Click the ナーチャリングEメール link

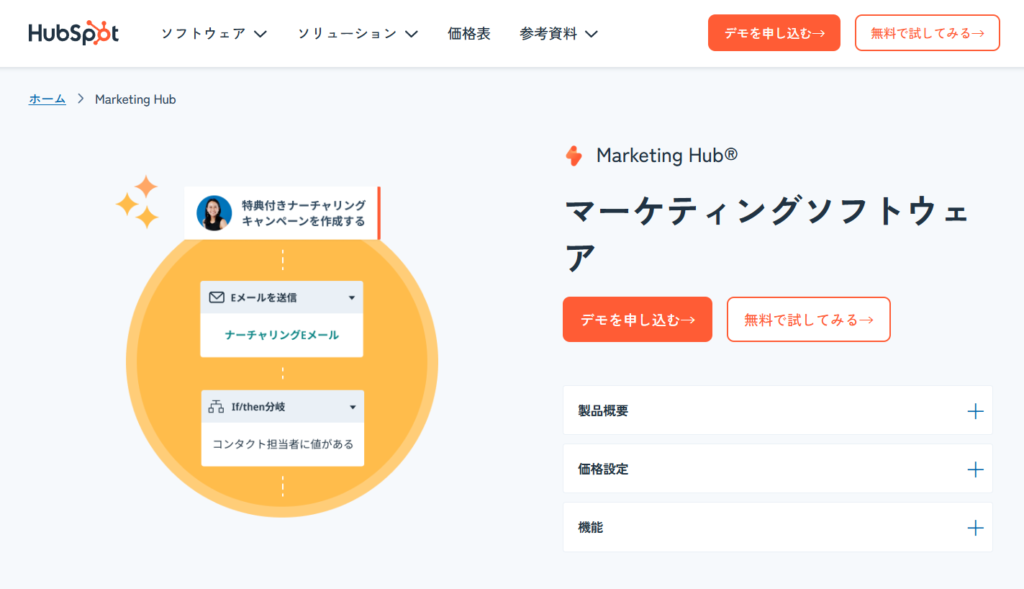tap(281, 335)
